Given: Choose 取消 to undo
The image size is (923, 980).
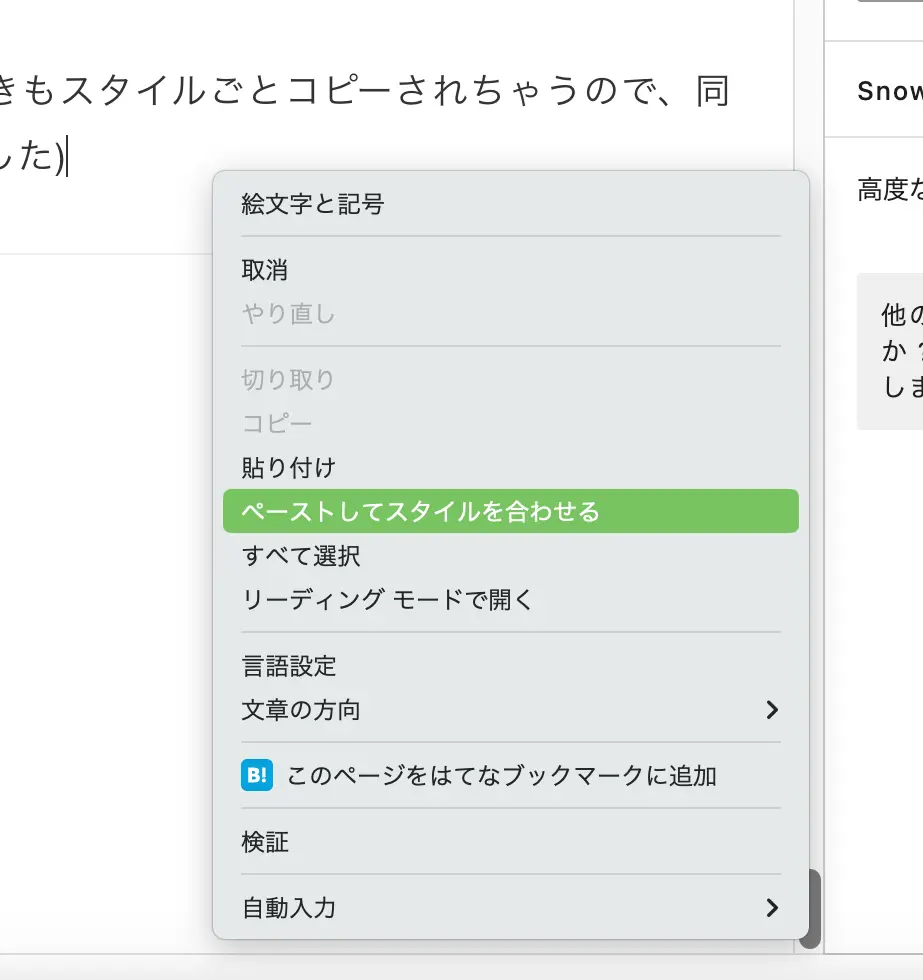Looking at the screenshot, I should [x=265, y=270].
